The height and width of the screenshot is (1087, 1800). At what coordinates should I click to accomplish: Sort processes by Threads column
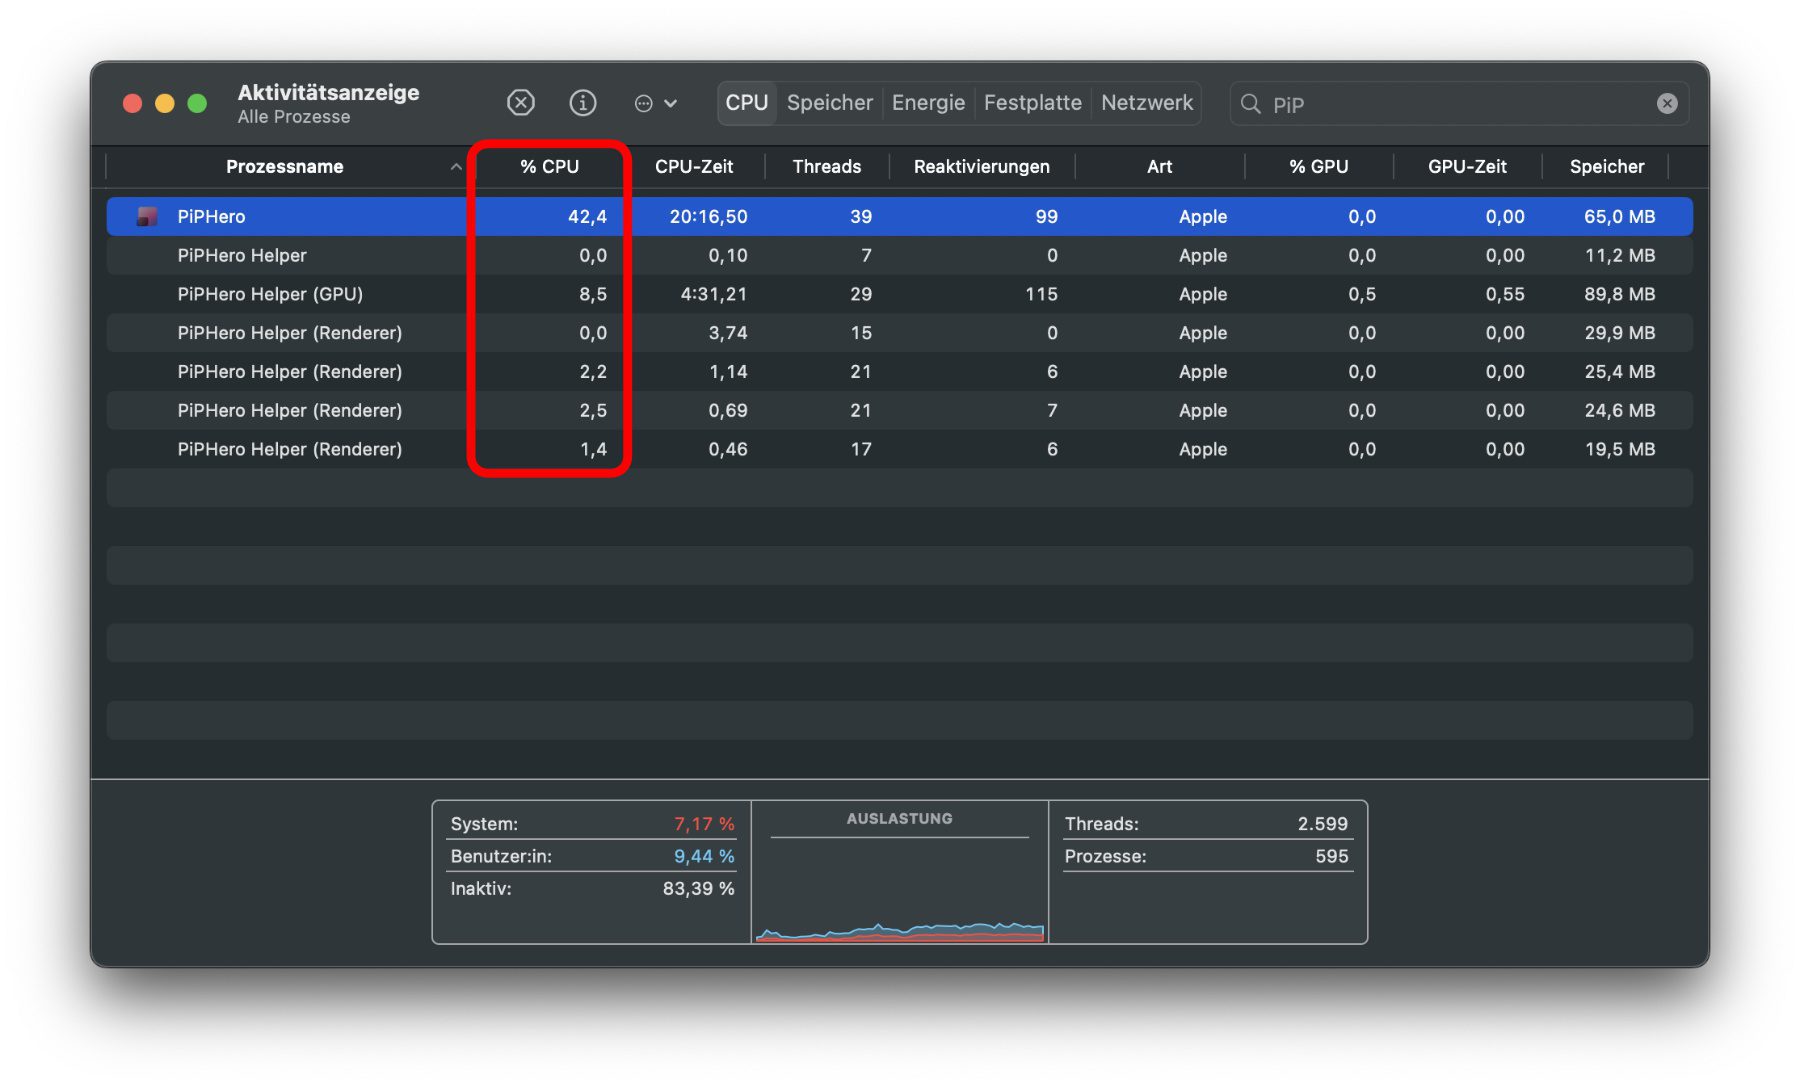pos(826,167)
